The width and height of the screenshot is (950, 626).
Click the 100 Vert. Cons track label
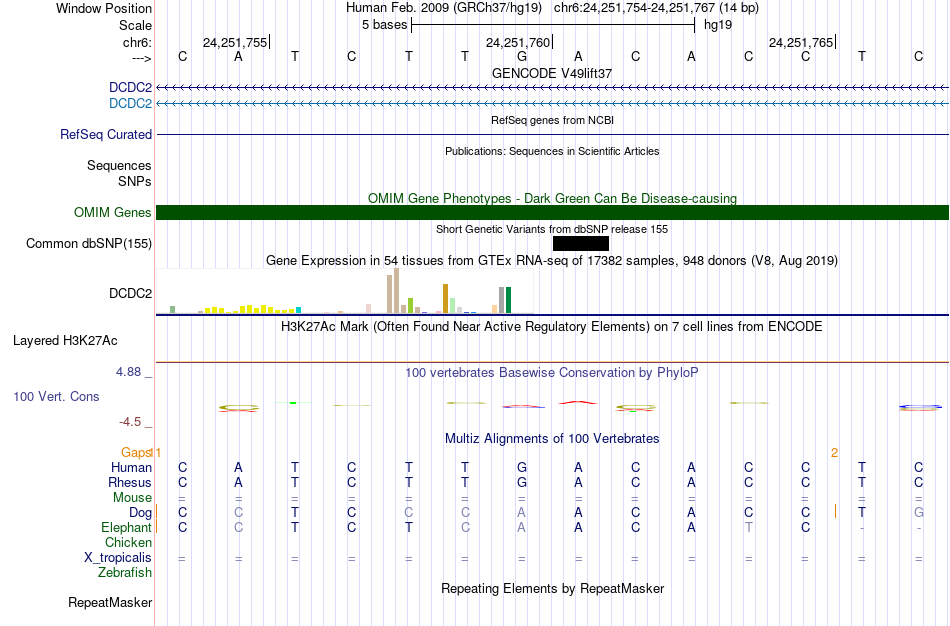click(x=56, y=396)
